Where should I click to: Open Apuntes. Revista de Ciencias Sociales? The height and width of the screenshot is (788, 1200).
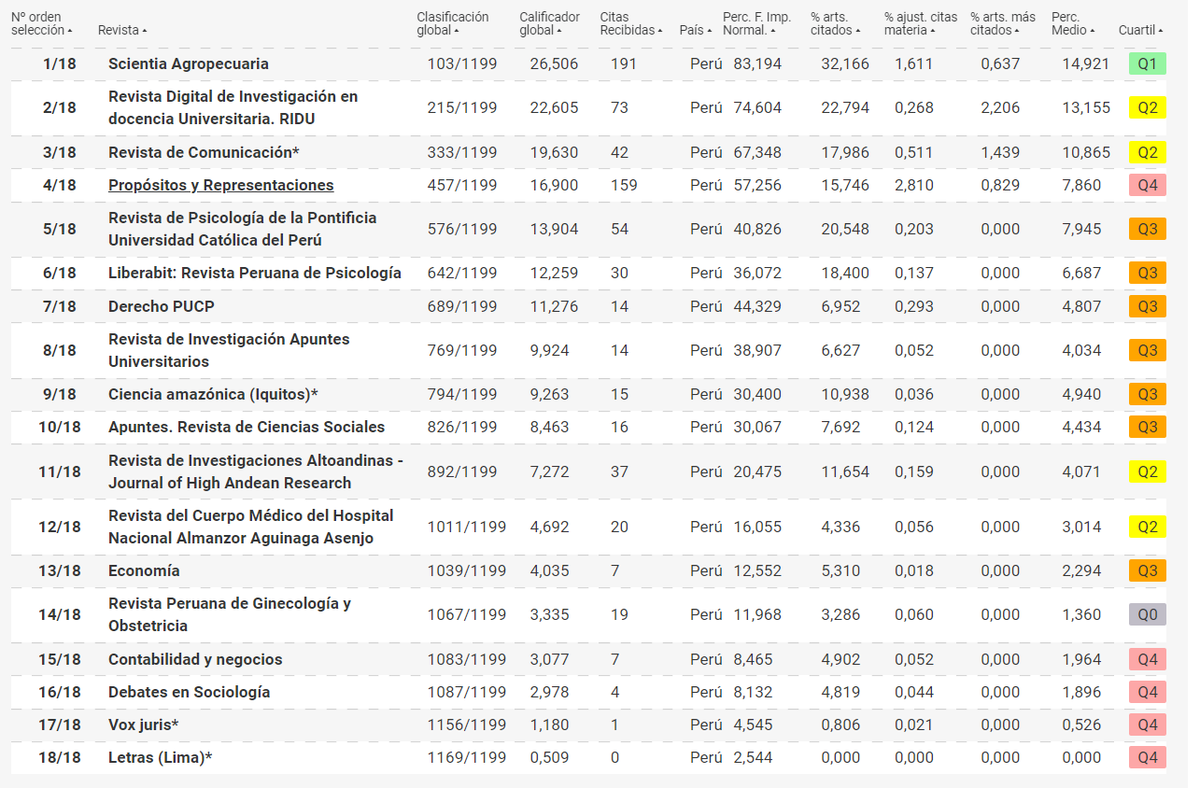click(246, 427)
